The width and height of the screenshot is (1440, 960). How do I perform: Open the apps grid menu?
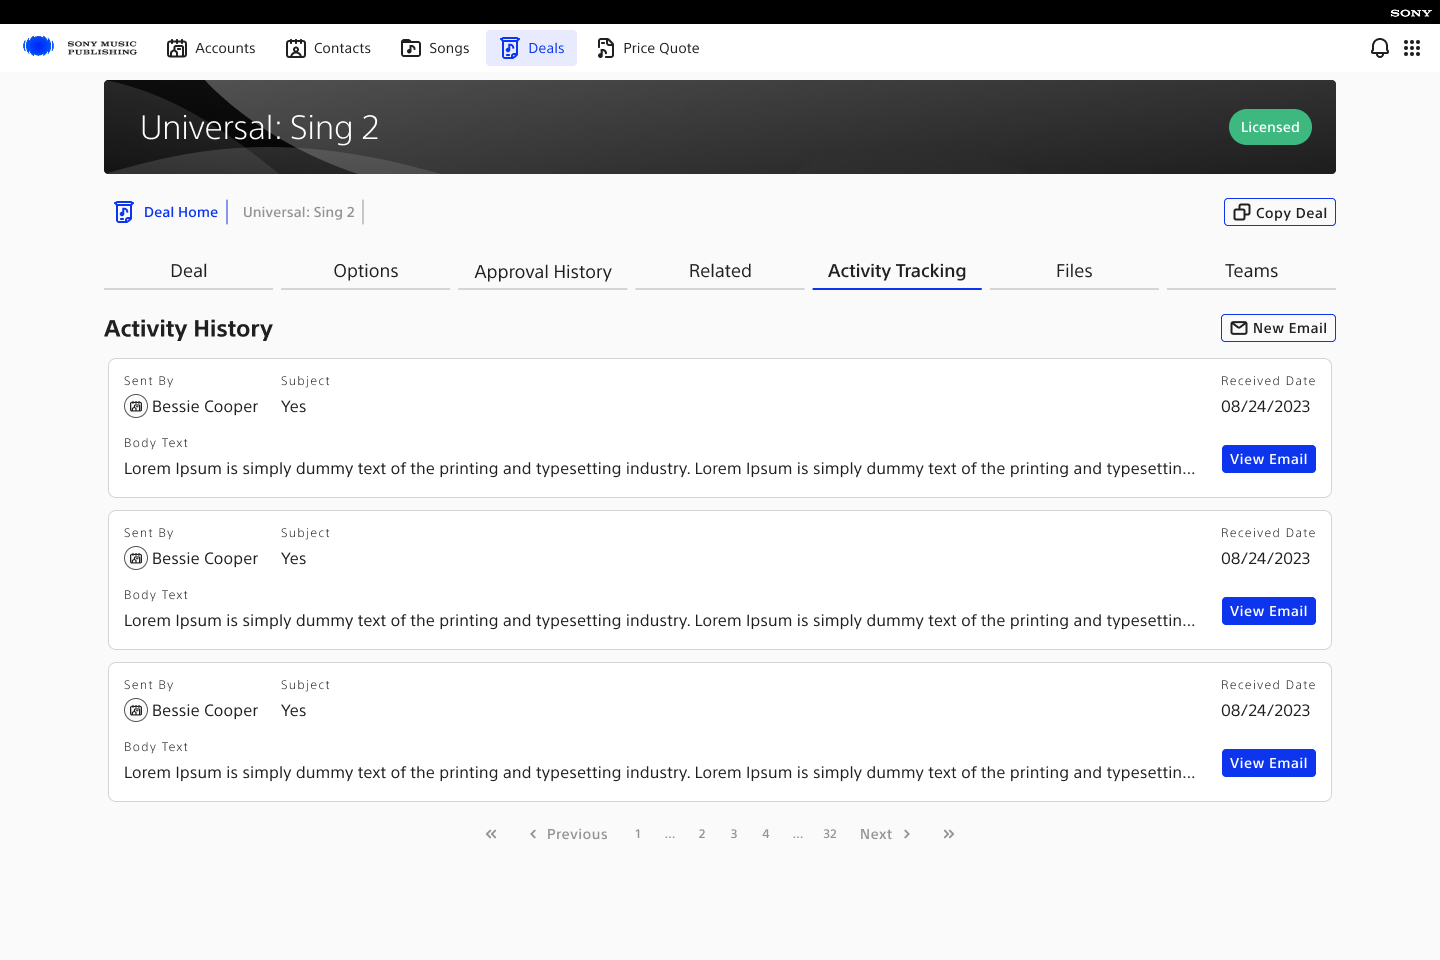point(1412,48)
